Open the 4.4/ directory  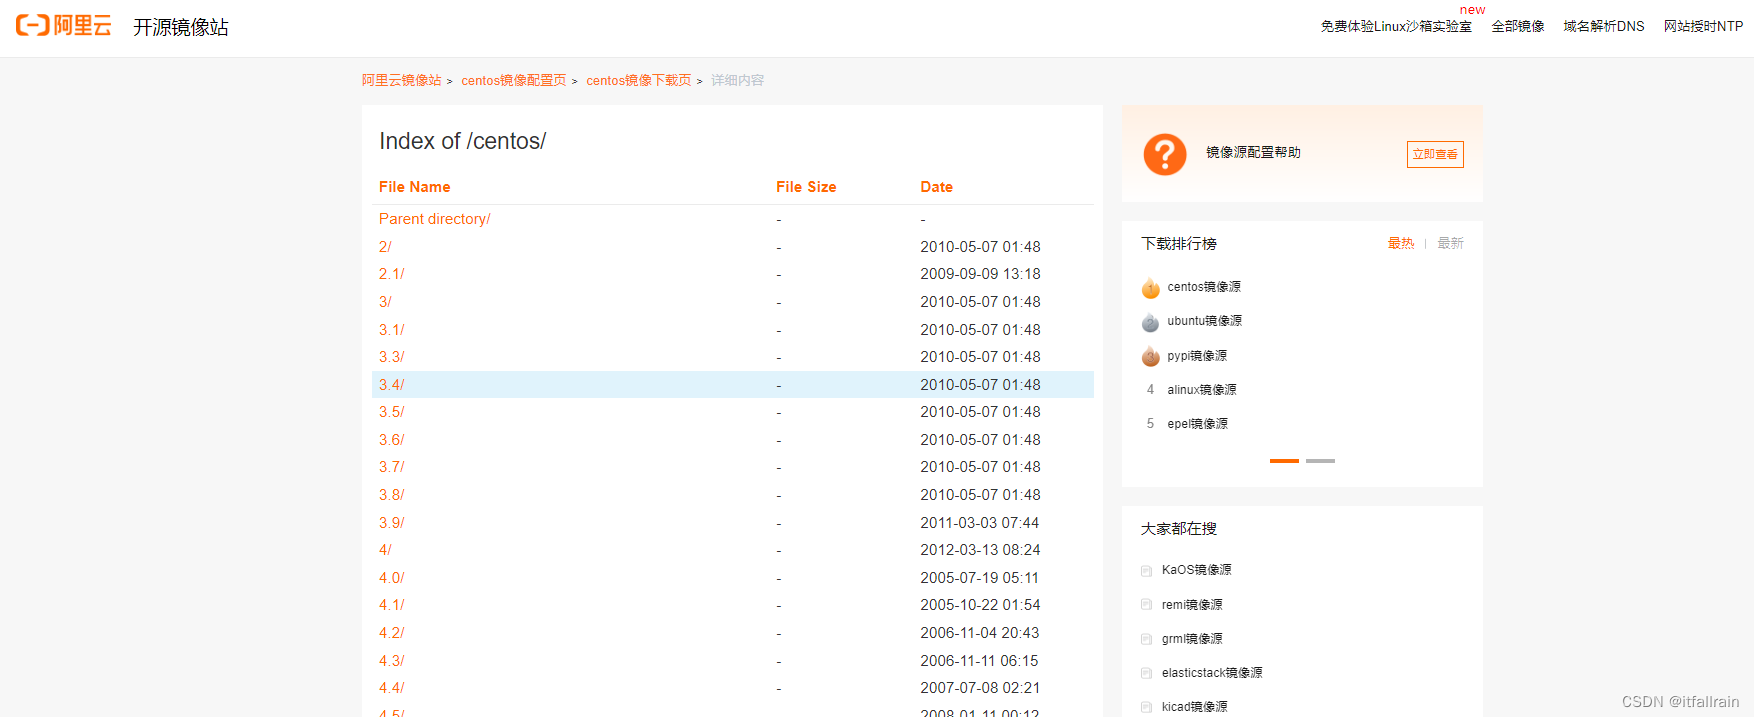(x=391, y=688)
